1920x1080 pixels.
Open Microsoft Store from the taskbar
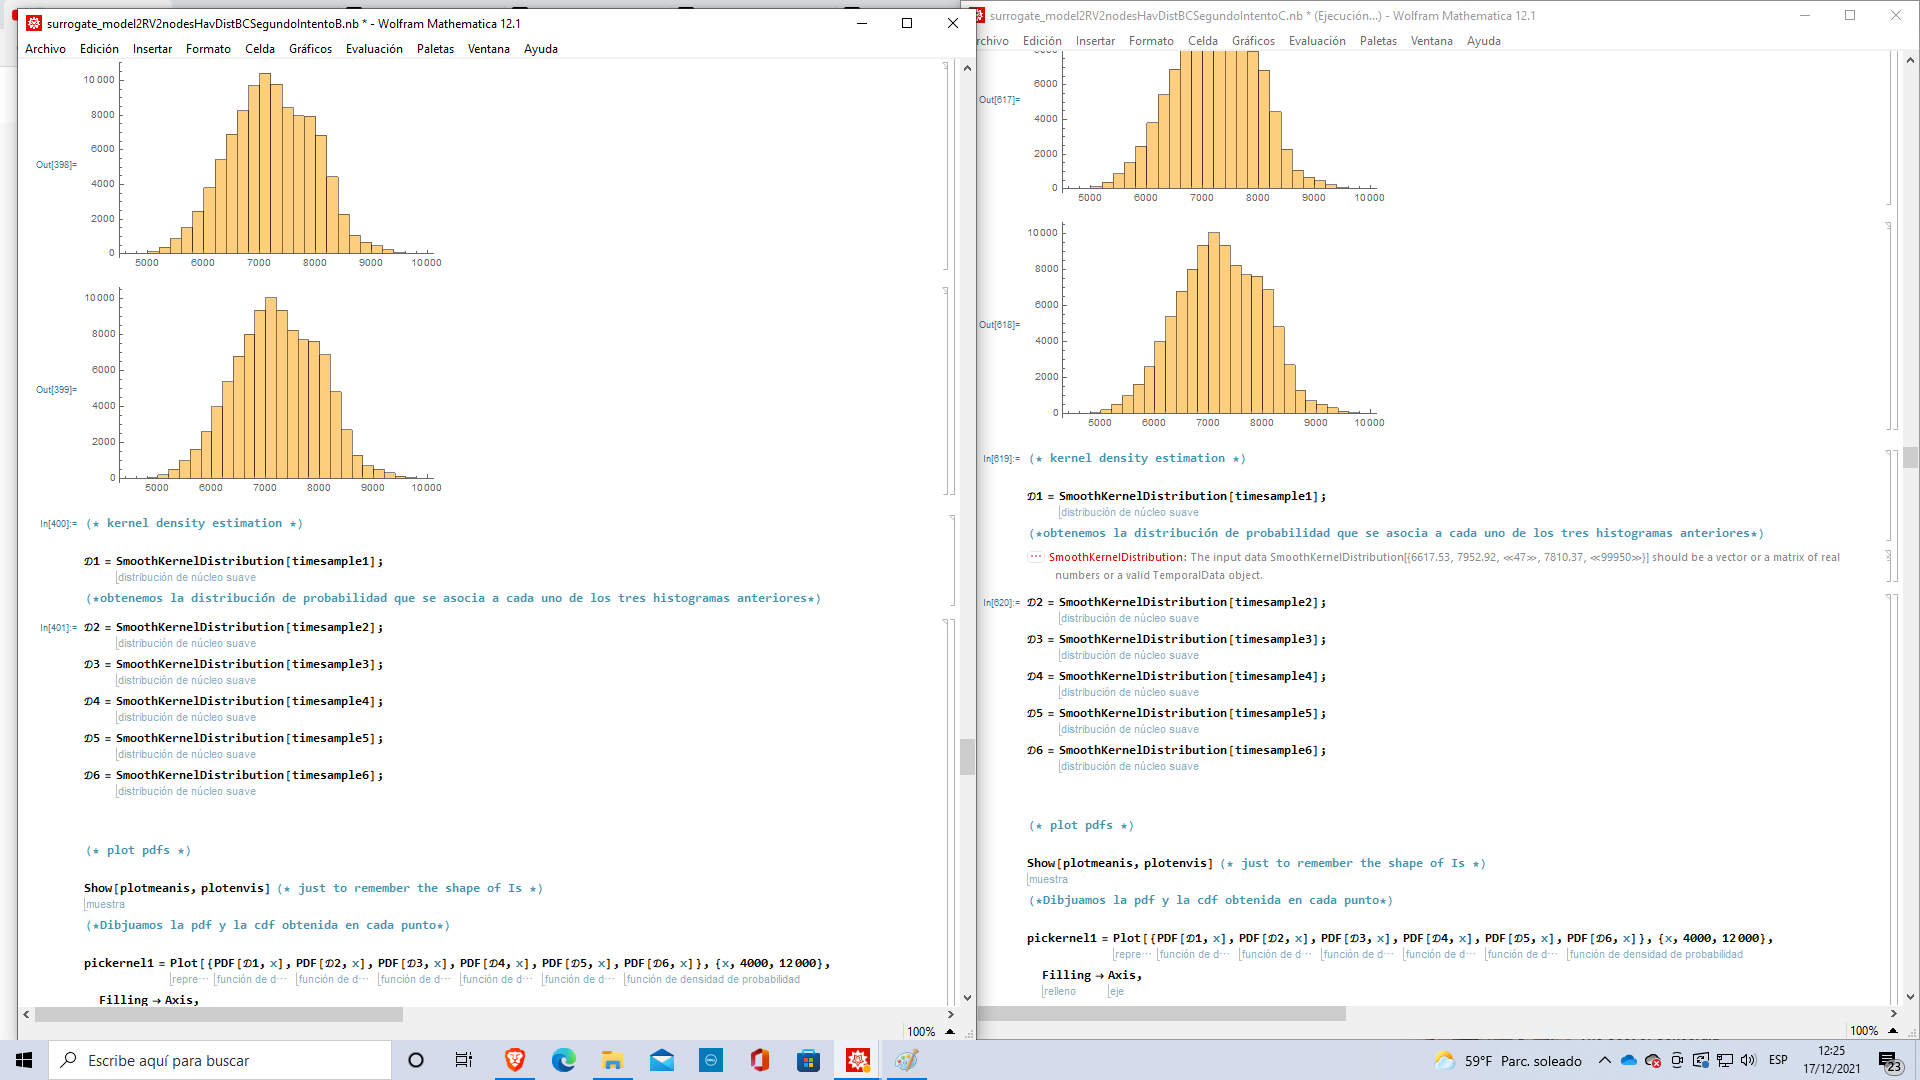click(x=809, y=1060)
